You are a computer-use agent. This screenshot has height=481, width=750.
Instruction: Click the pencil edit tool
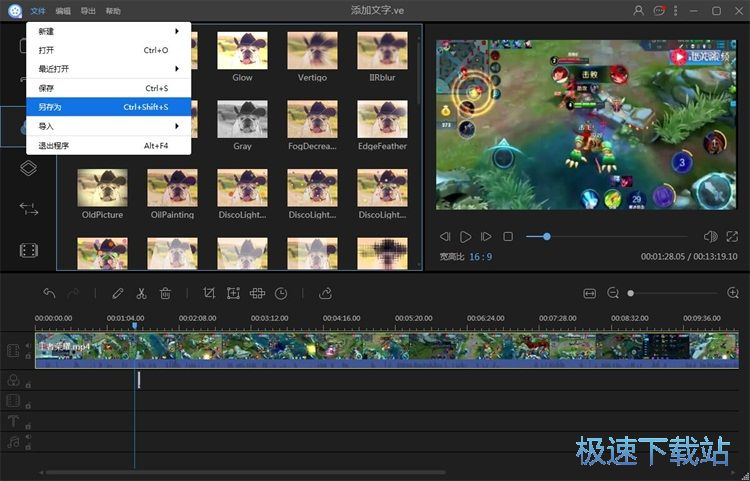click(118, 293)
